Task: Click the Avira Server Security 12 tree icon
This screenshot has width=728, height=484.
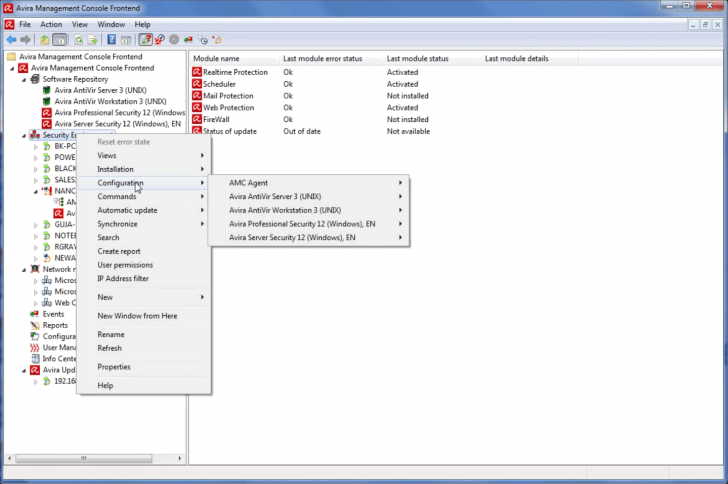Action: [x=46, y=124]
